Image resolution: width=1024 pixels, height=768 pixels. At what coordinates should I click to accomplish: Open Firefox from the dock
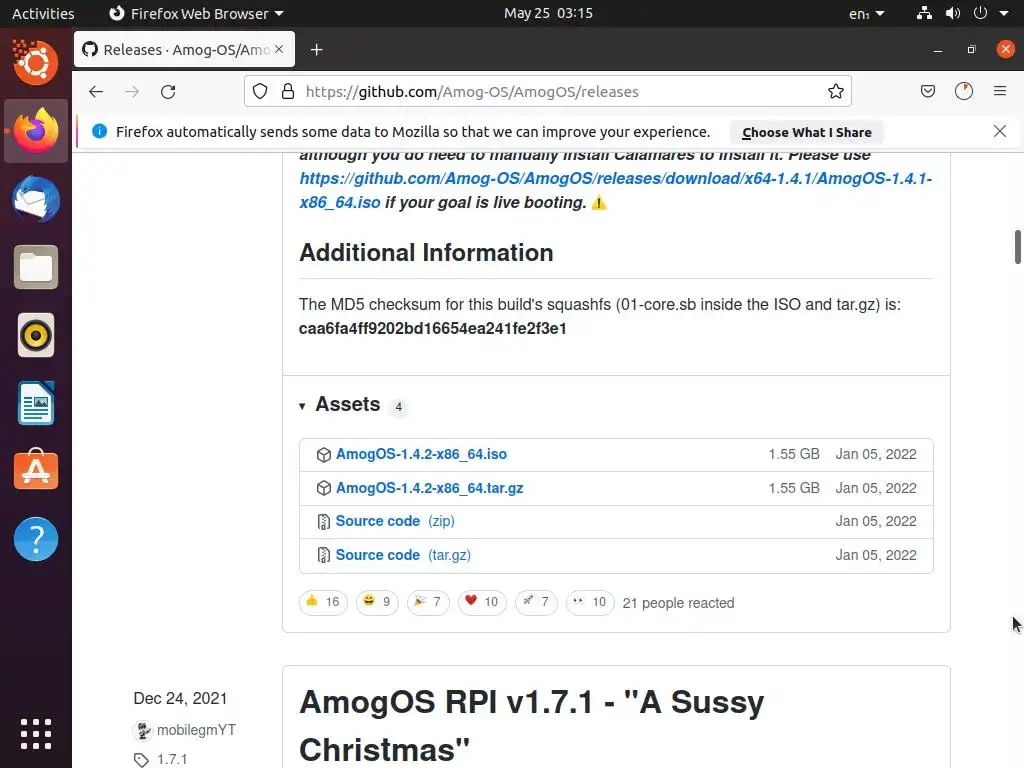(36, 131)
